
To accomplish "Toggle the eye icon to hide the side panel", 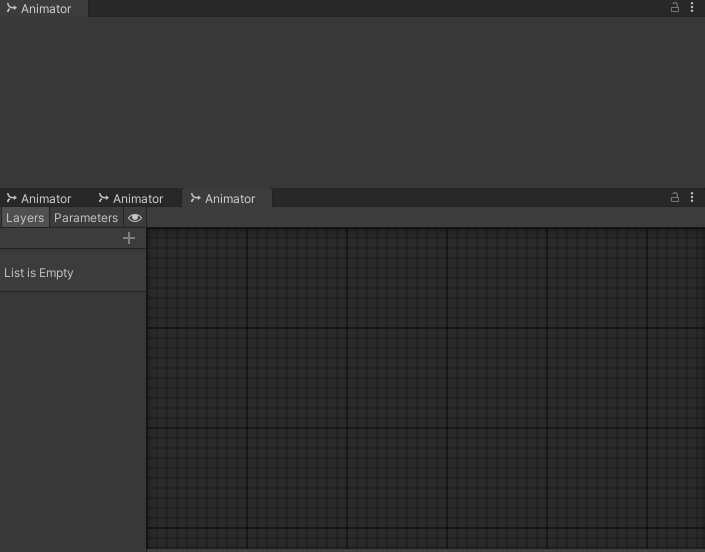I will 135,218.
